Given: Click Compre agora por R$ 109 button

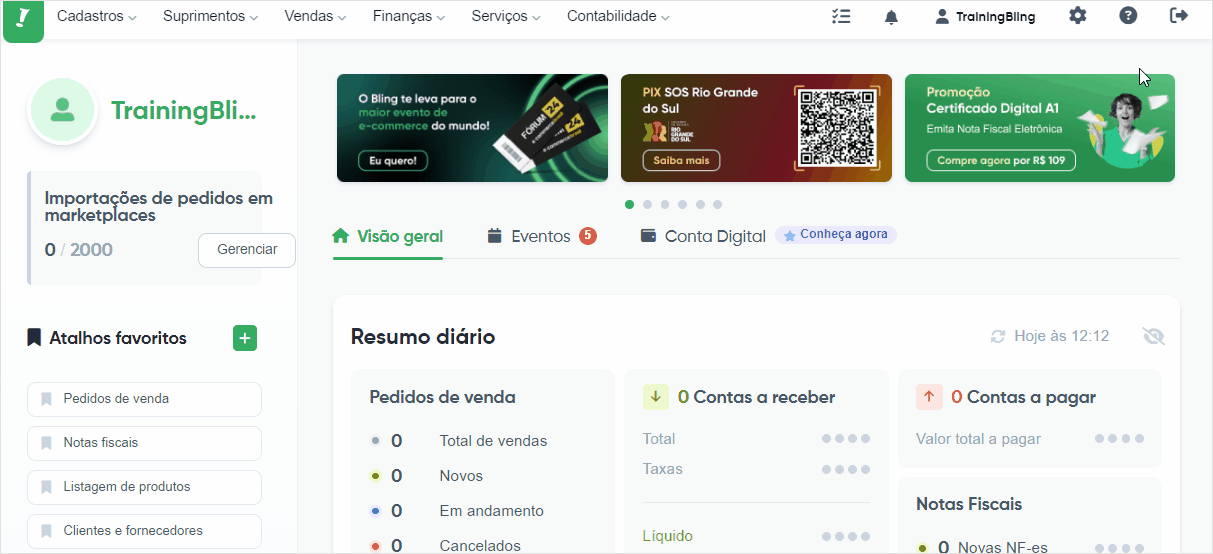Looking at the screenshot, I should click(x=1000, y=160).
